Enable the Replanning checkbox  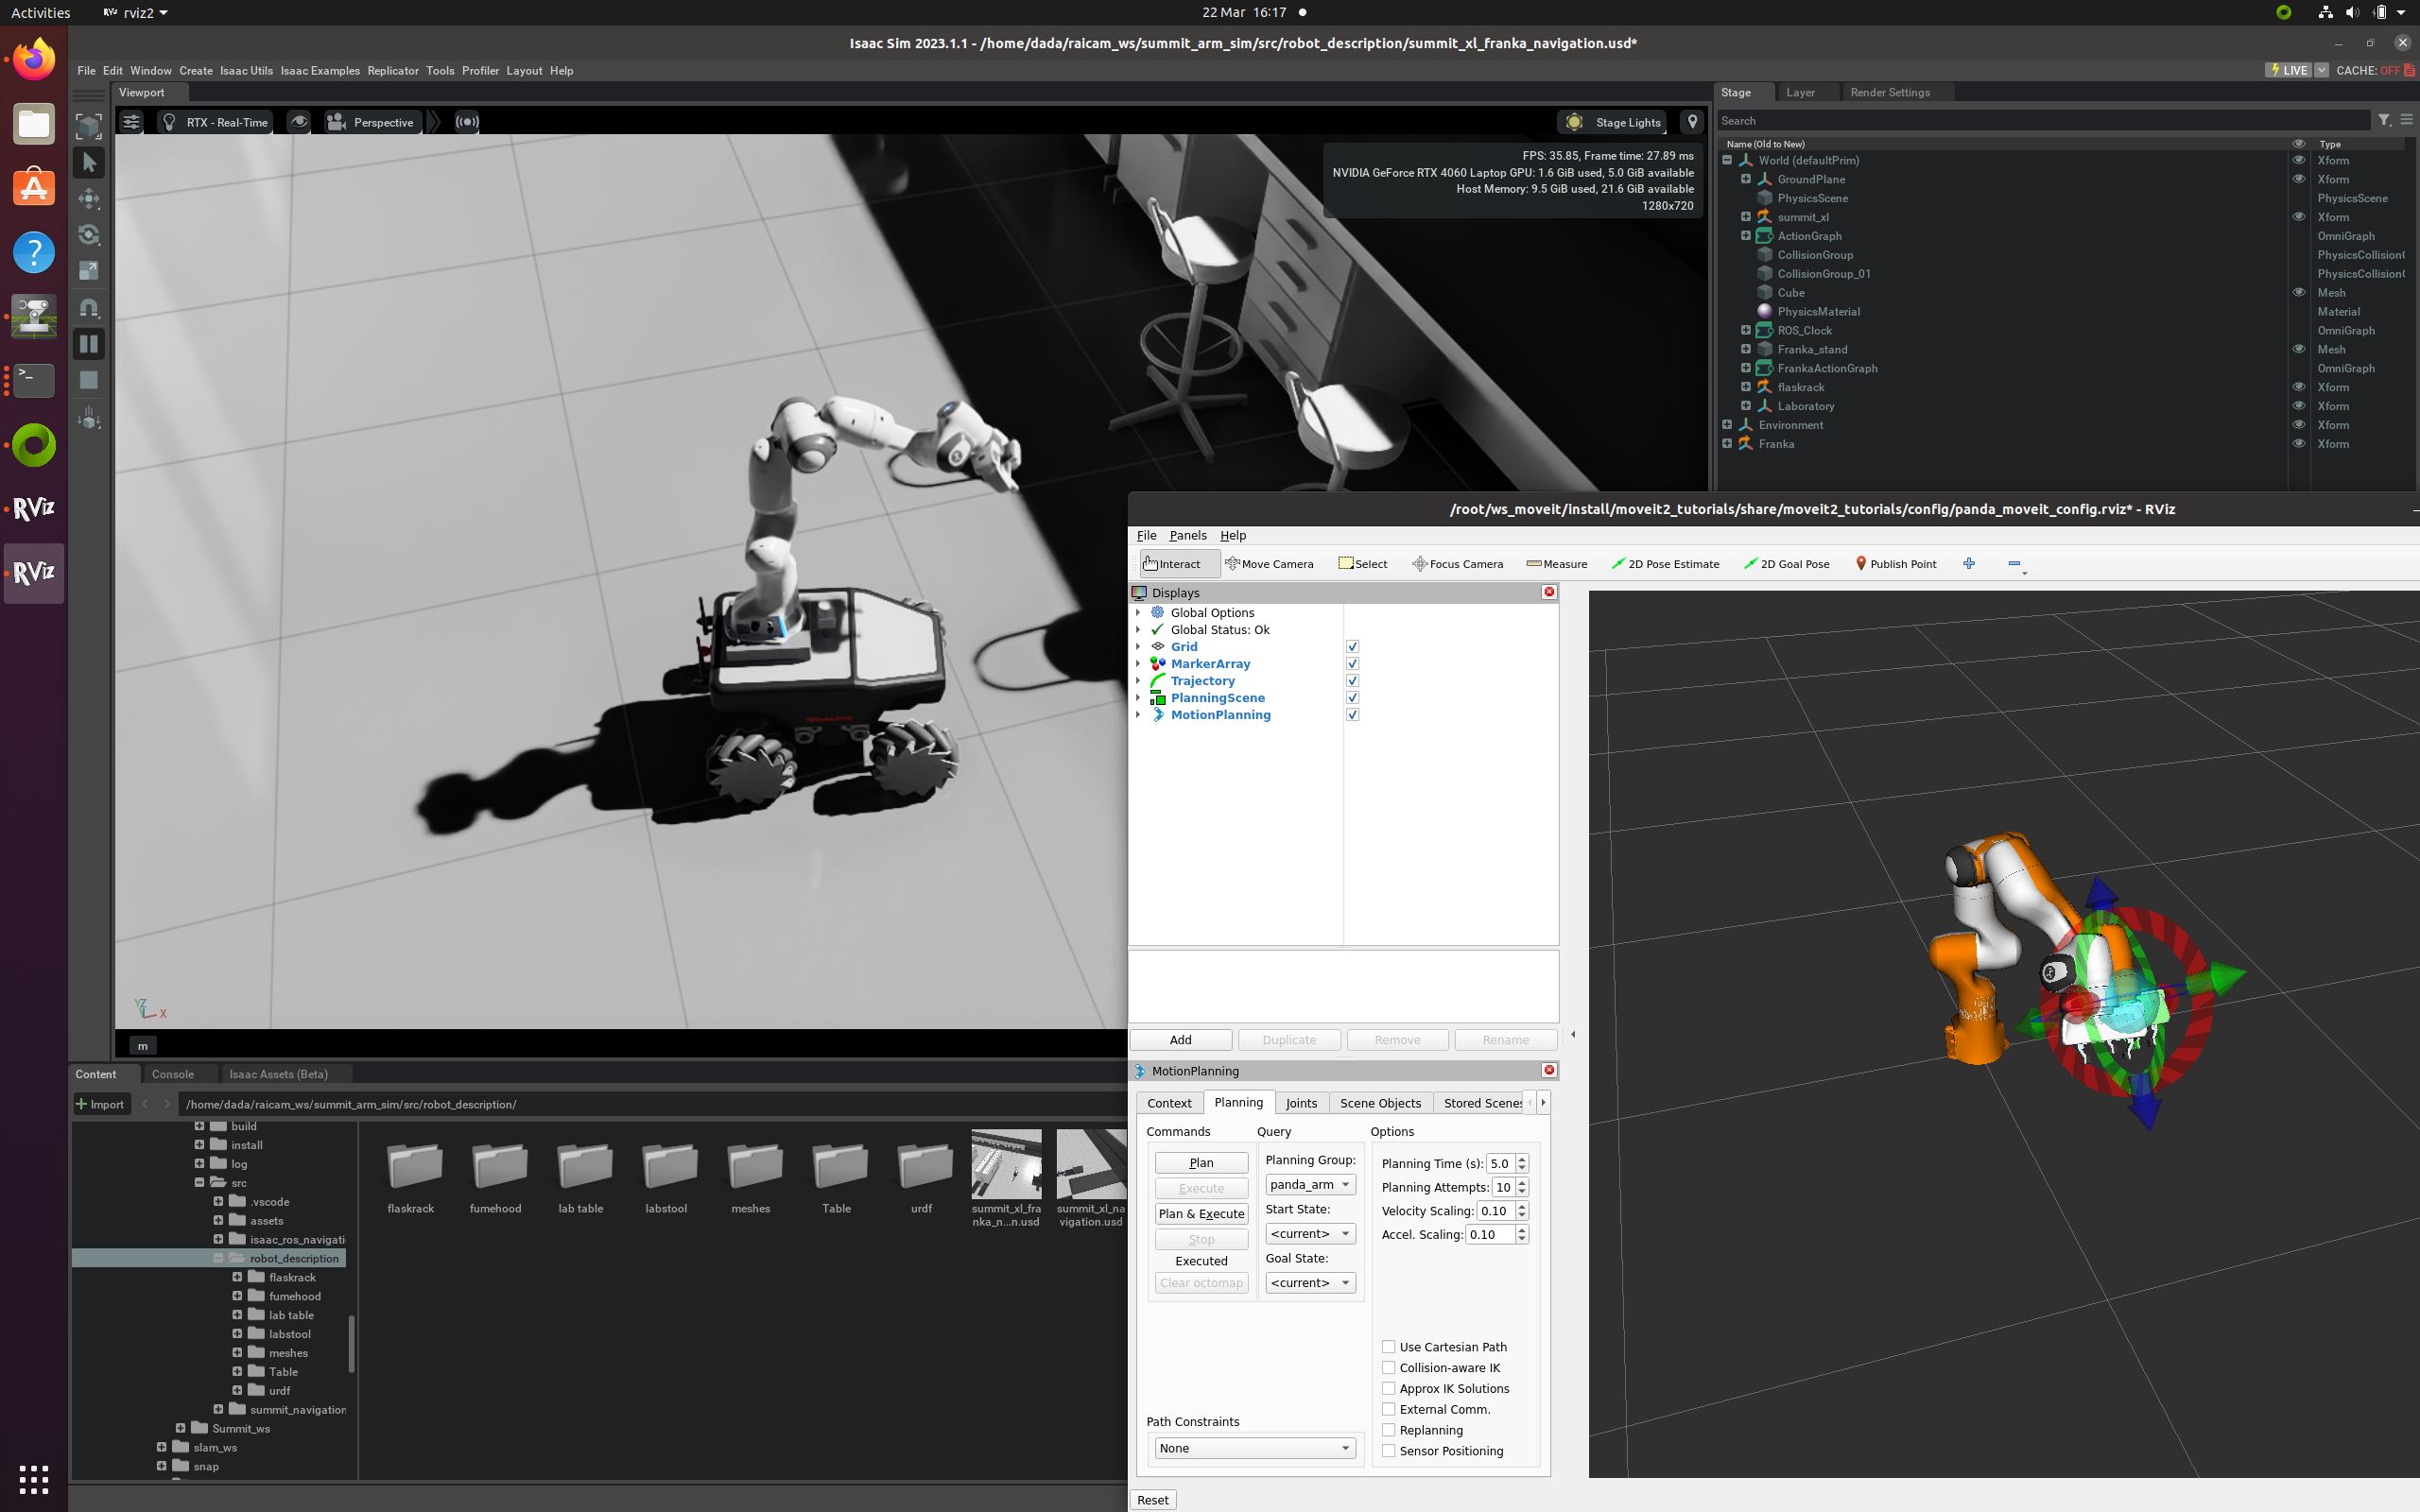click(x=1388, y=1430)
